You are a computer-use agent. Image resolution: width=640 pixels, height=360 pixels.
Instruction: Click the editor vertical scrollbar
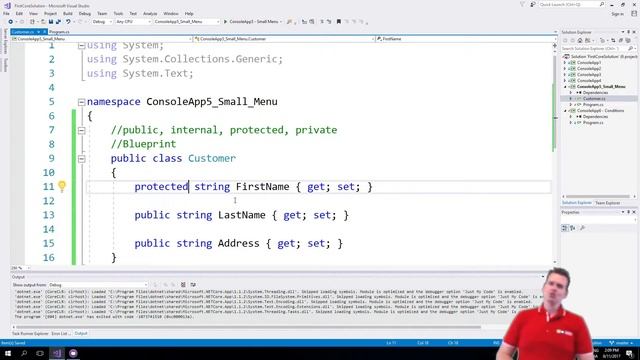point(554,155)
